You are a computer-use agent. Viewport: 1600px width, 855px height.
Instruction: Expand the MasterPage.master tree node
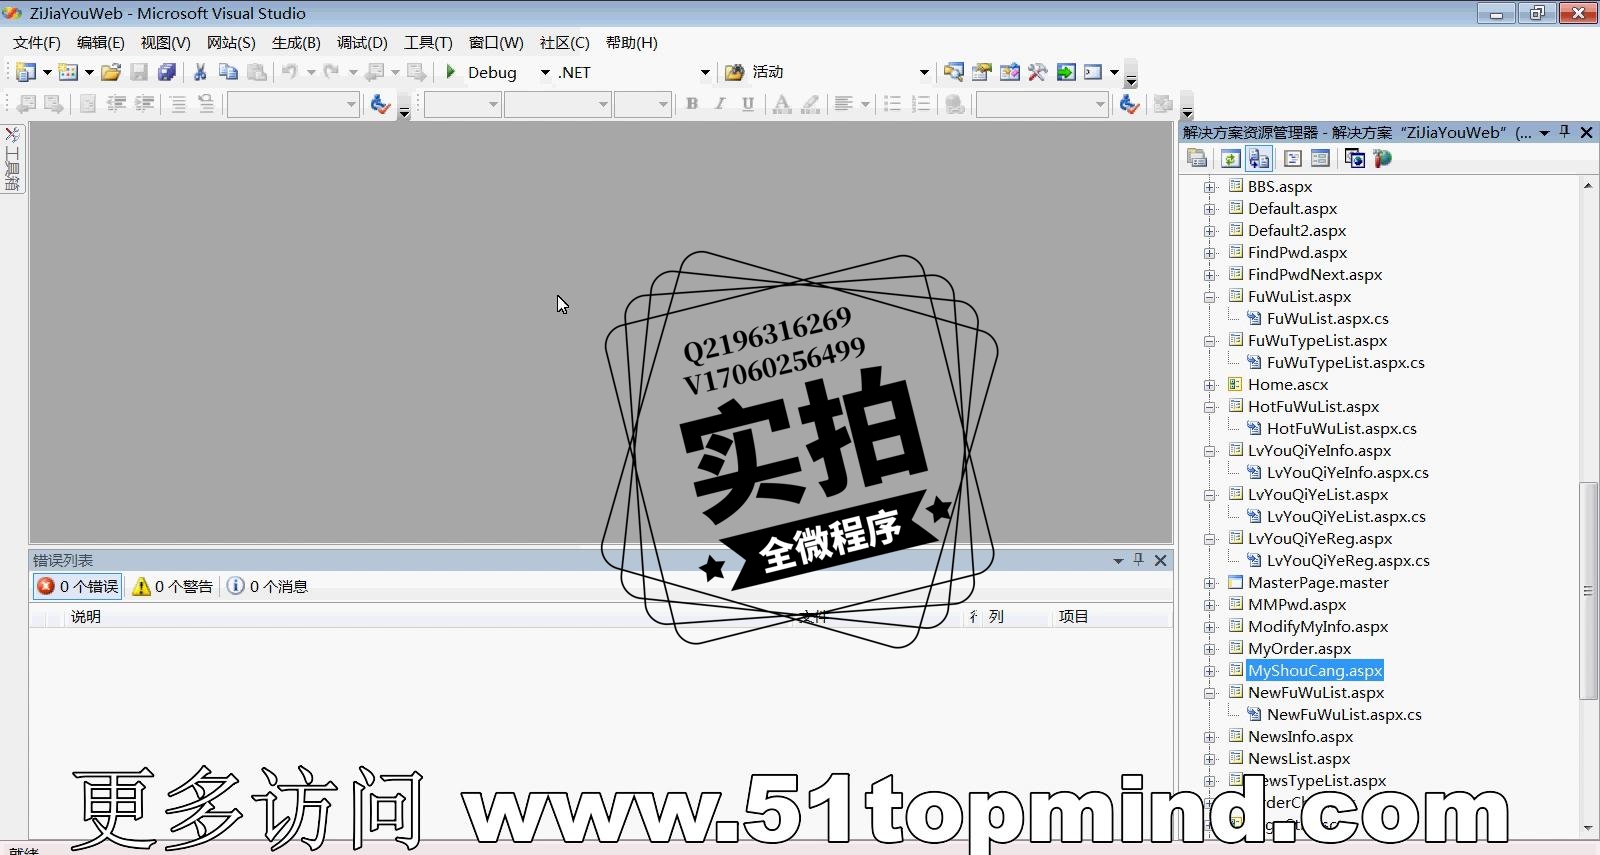[1210, 583]
